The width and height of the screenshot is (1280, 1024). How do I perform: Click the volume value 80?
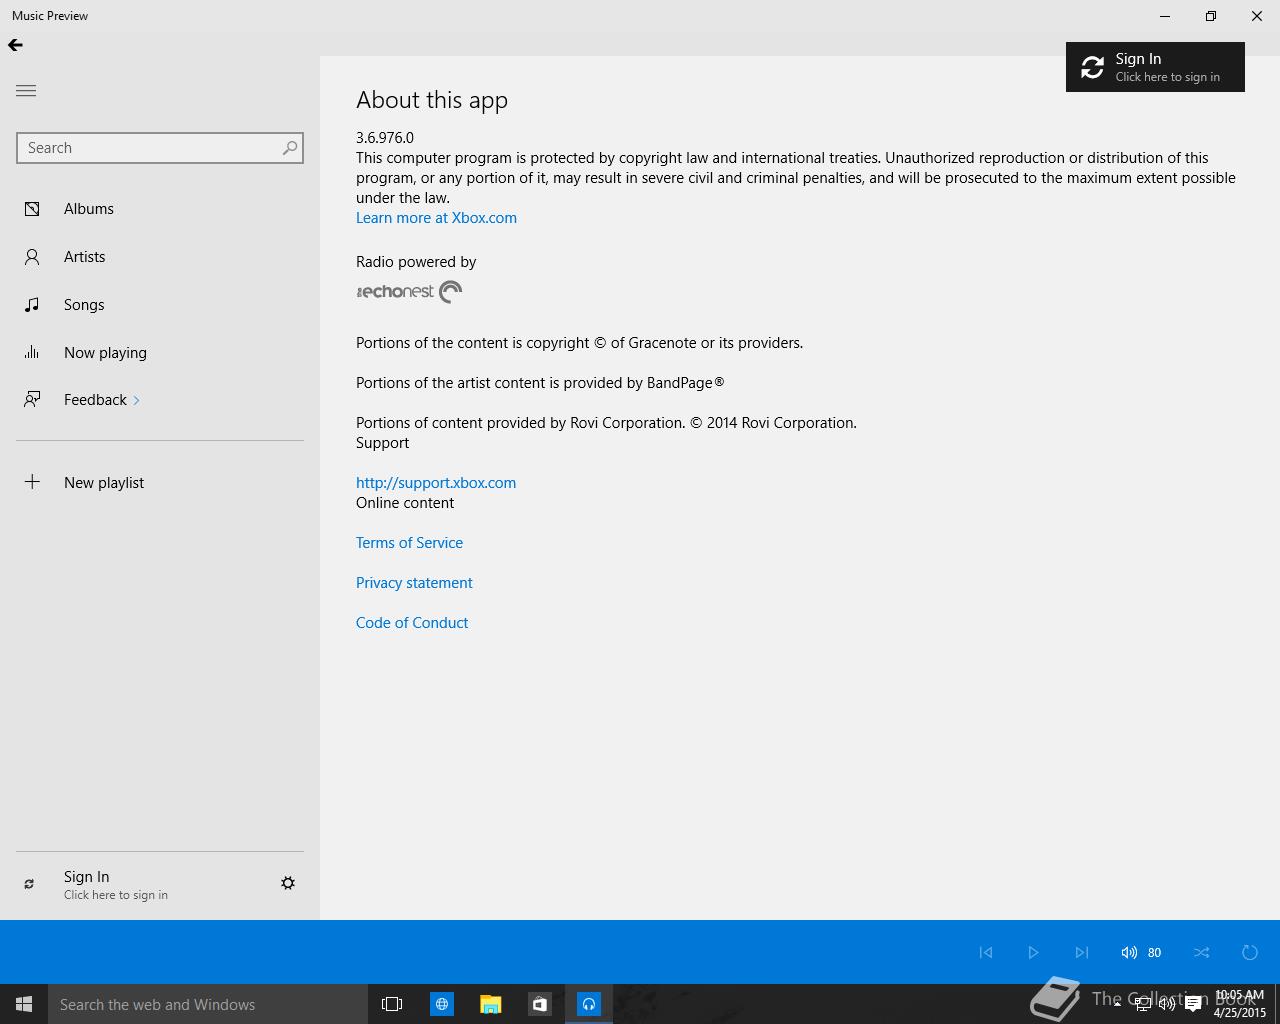1154,952
